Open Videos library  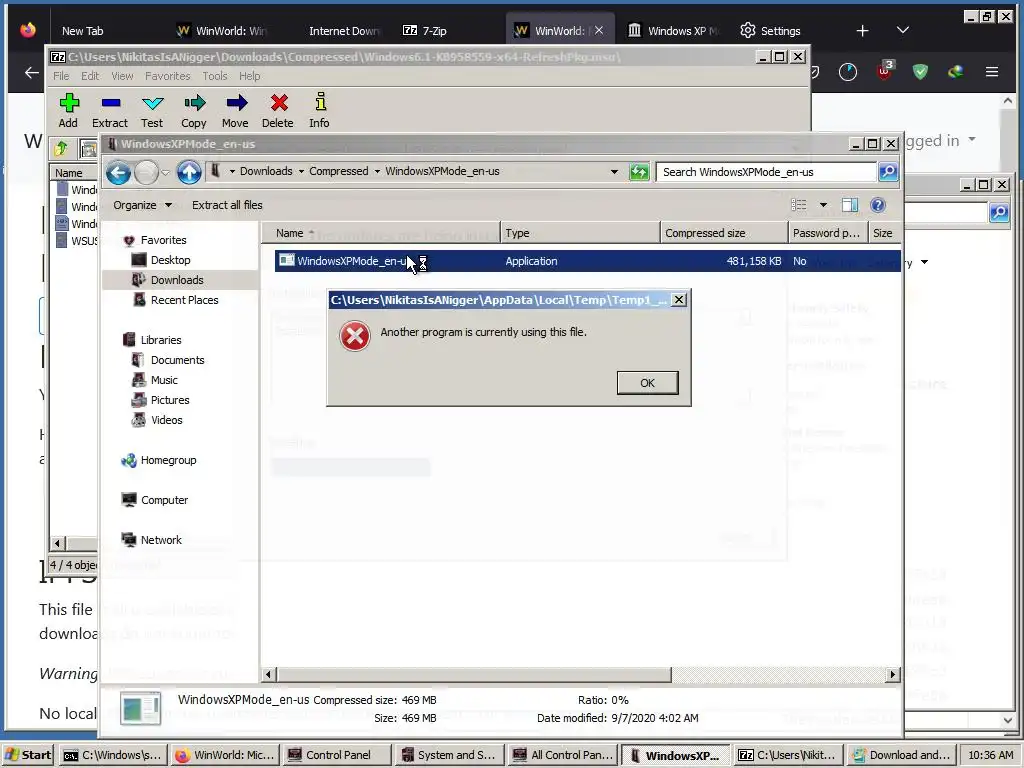click(x=167, y=420)
